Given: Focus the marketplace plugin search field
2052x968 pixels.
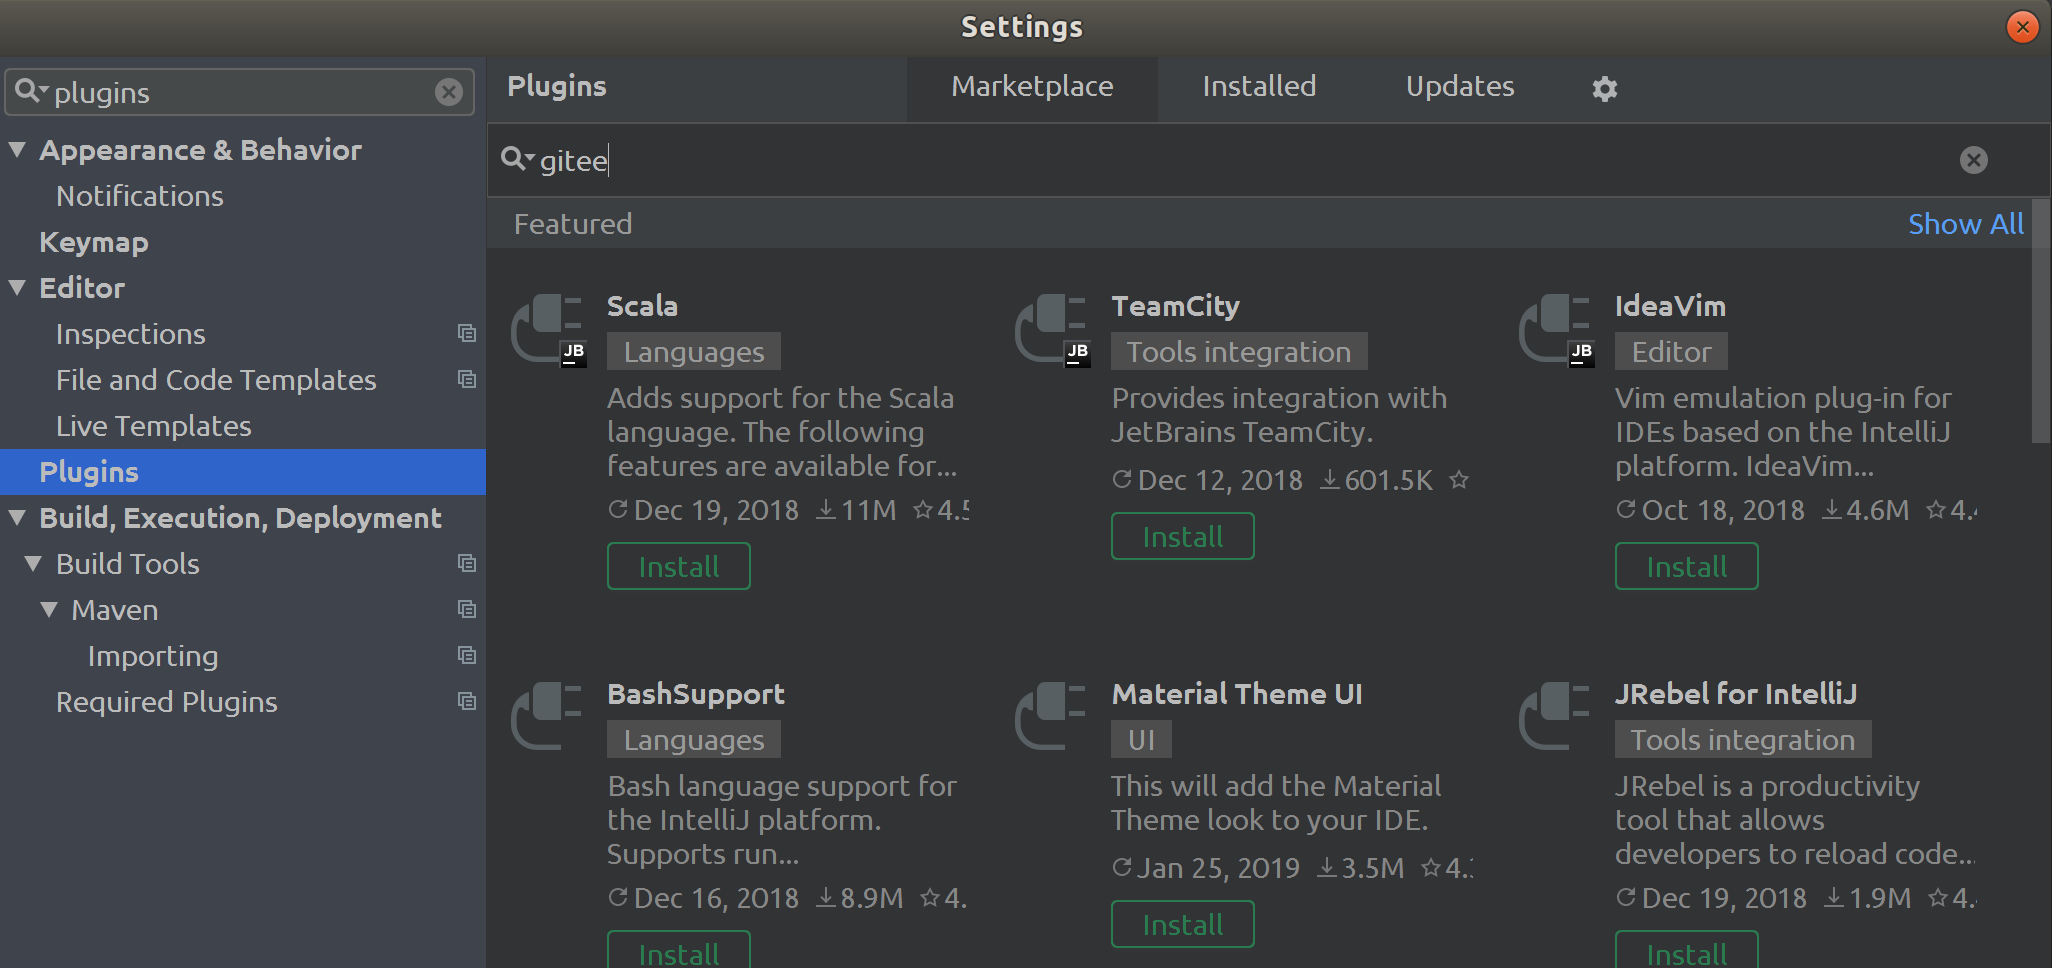Looking at the screenshot, I should tap(1200, 160).
